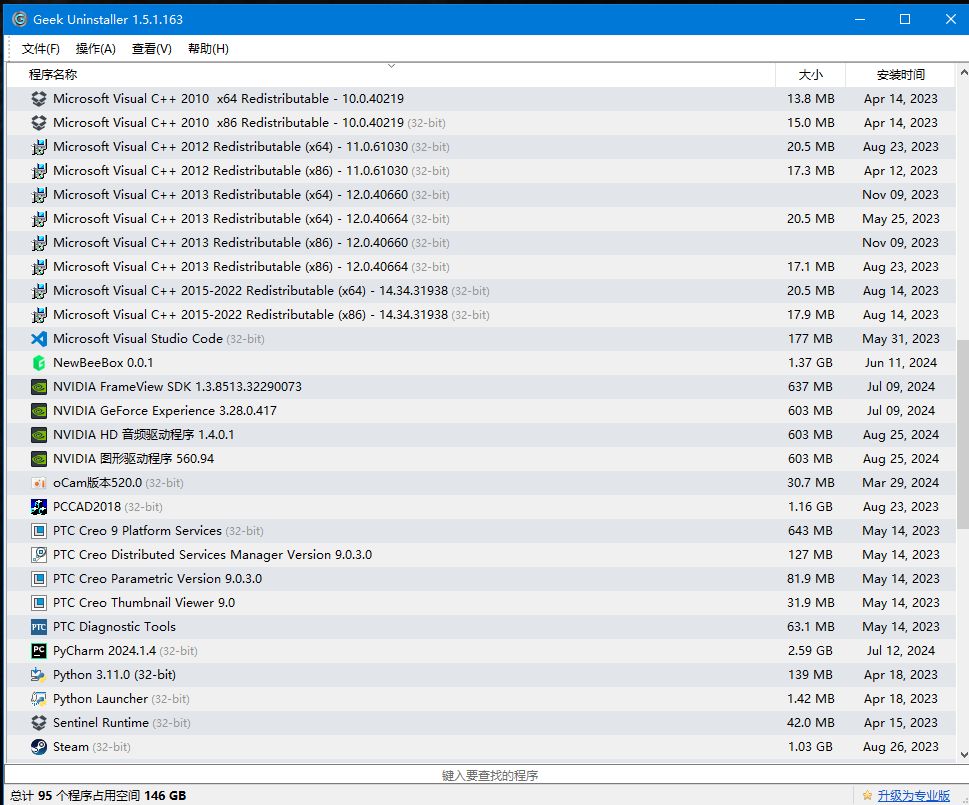The height and width of the screenshot is (805, 969).
Task: Click the Python Launcher icon
Action: (39, 699)
